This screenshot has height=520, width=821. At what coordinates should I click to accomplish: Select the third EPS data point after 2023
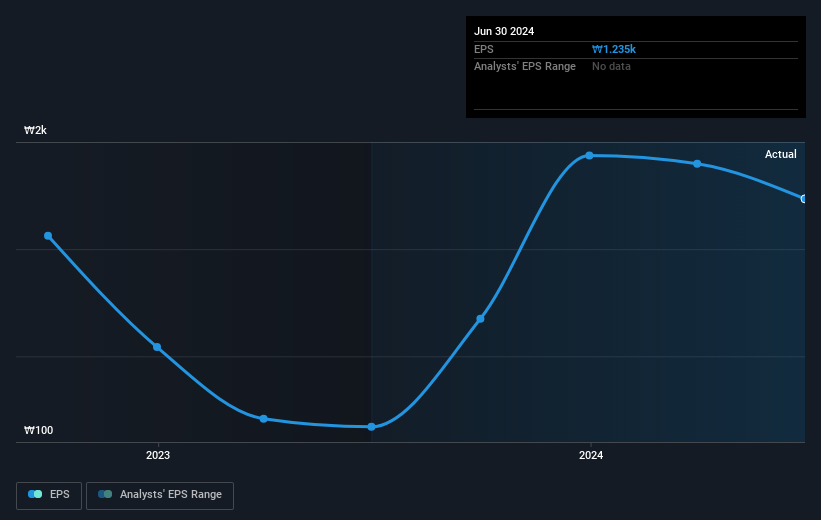(x=264, y=419)
